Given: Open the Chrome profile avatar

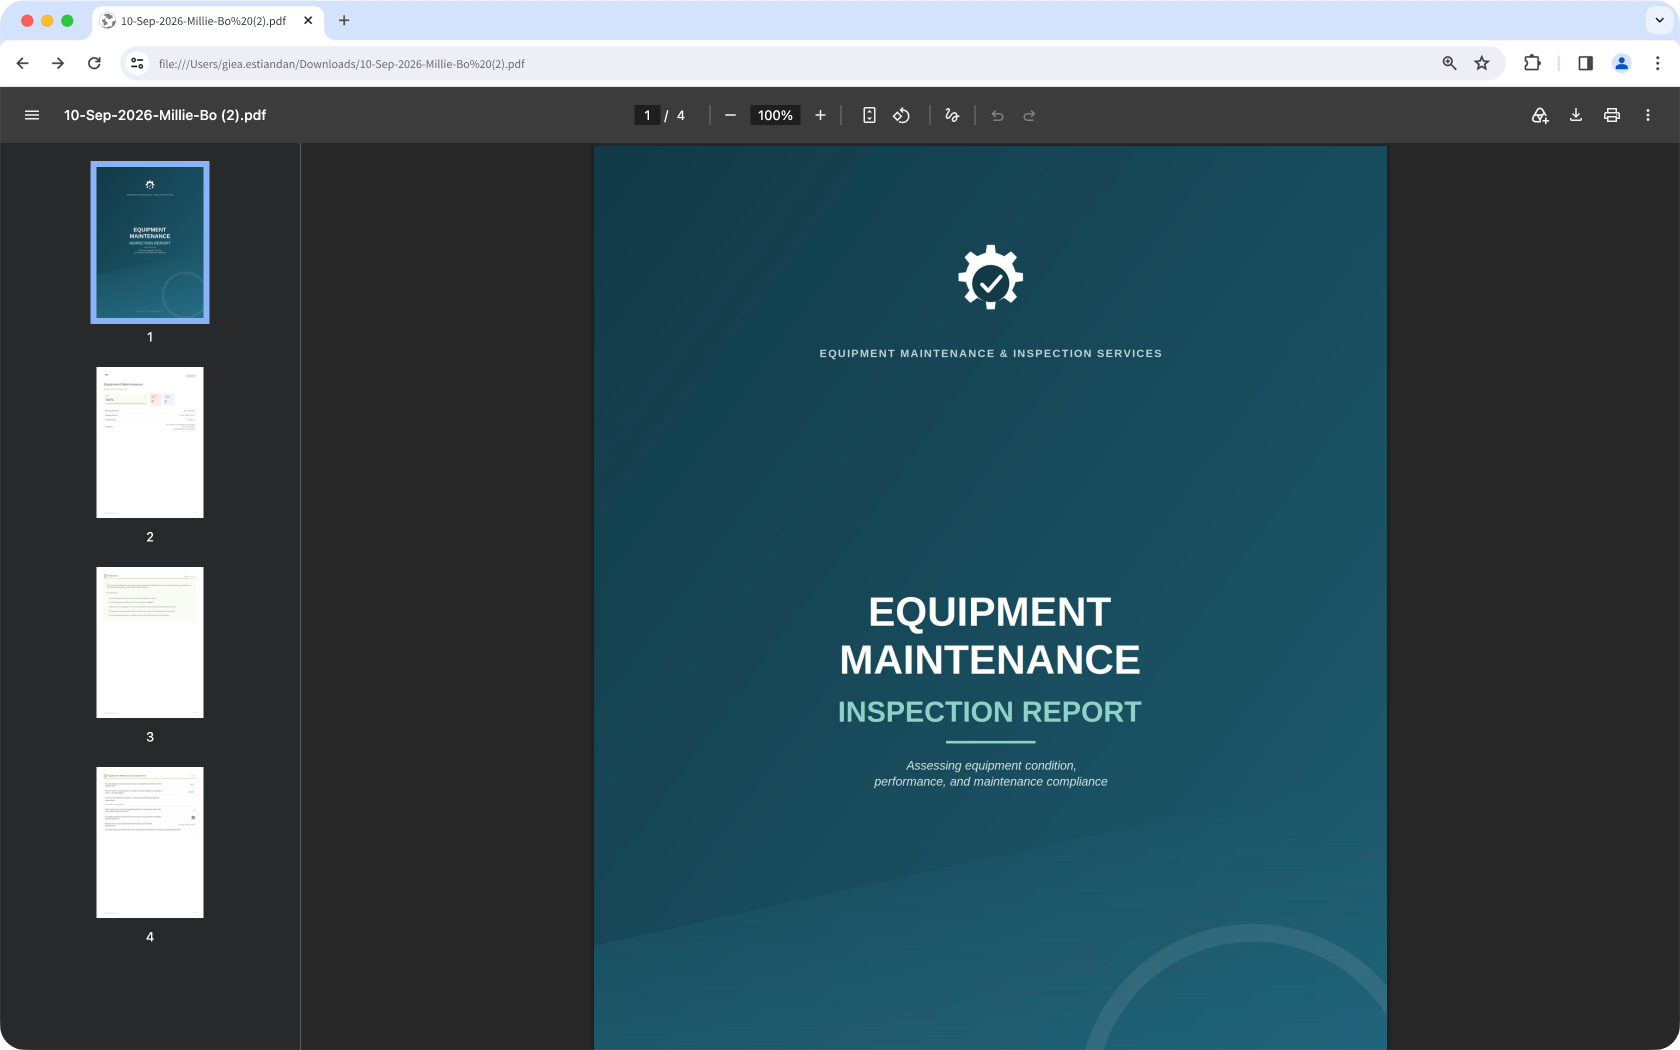Looking at the screenshot, I should click(1622, 63).
